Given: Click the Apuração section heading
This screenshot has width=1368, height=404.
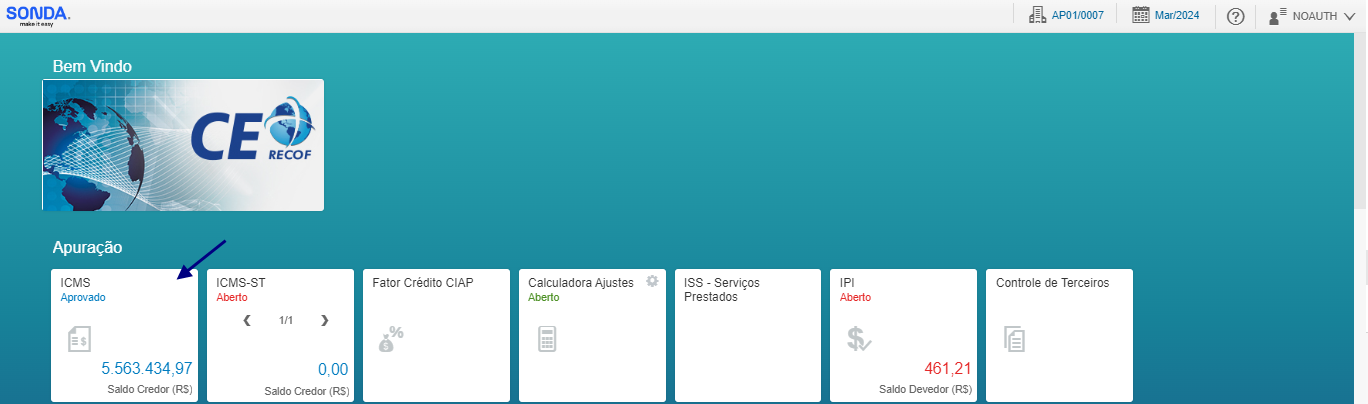Looking at the screenshot, I should [x=87, y=247].
